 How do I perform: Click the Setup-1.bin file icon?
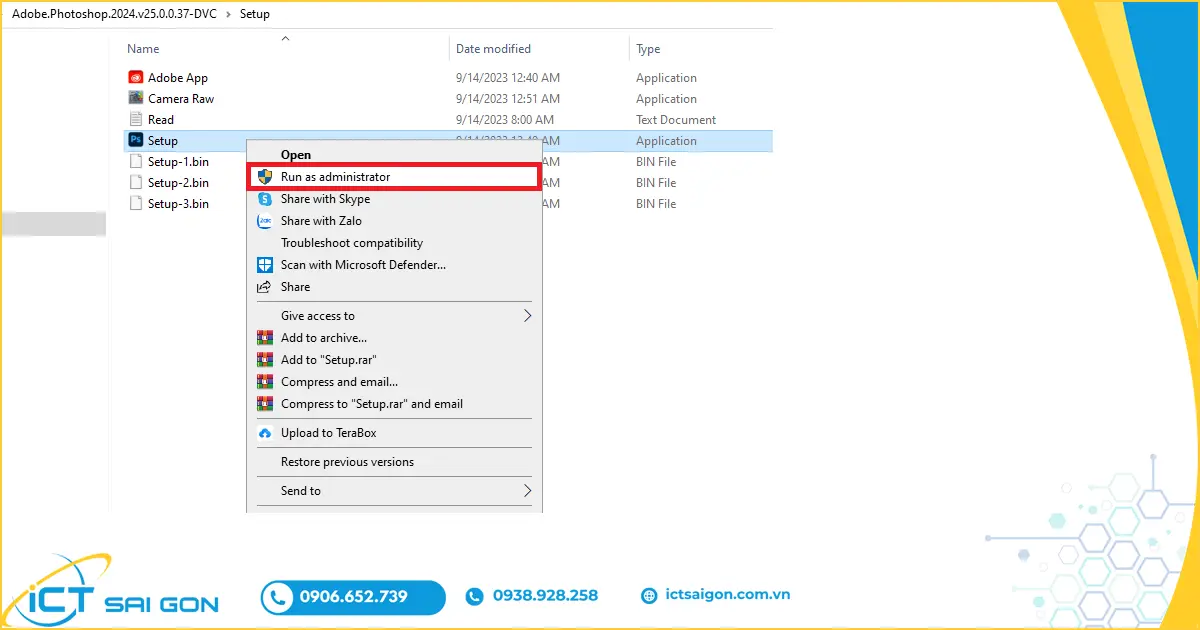coord(136,162)
